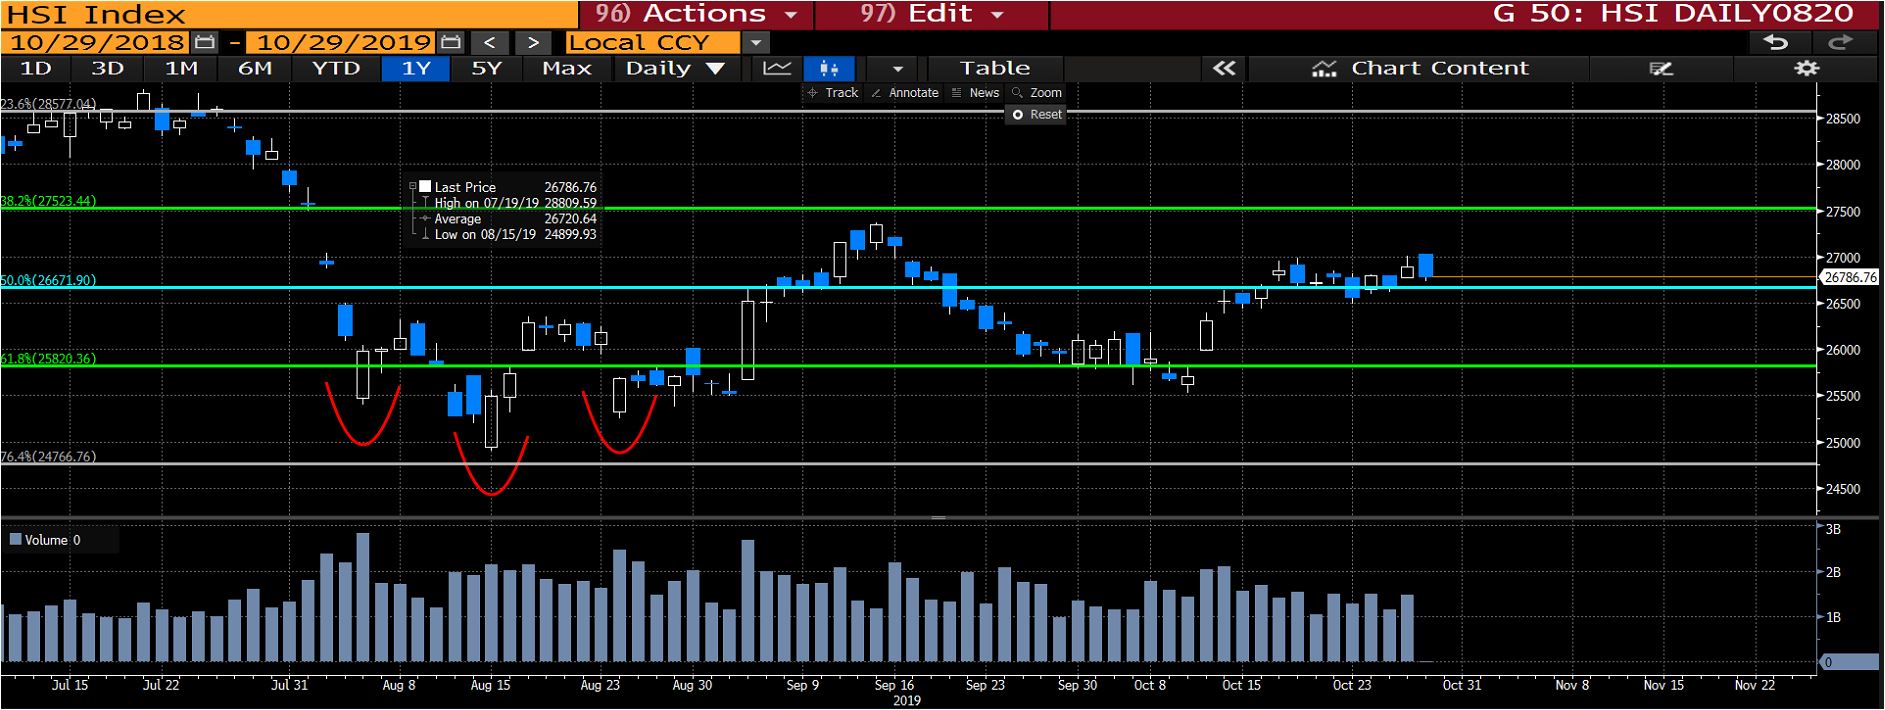Click the undo arrow icon
The image size is (1885, 710).
1775,42
